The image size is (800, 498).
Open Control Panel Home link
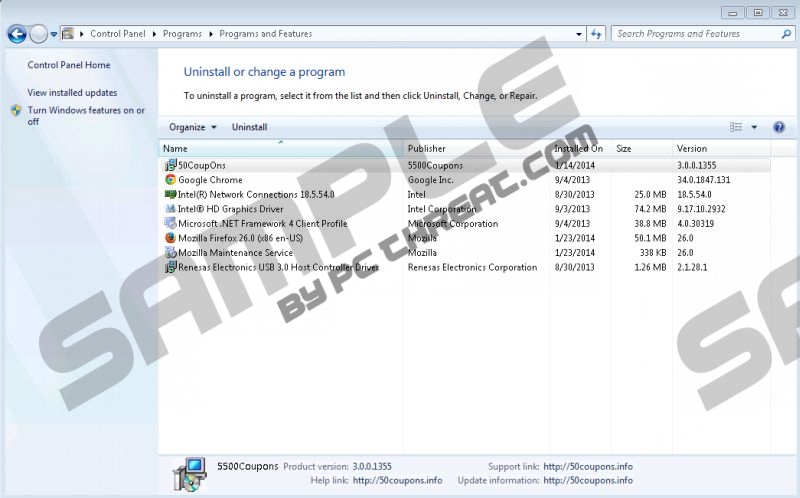69,65
